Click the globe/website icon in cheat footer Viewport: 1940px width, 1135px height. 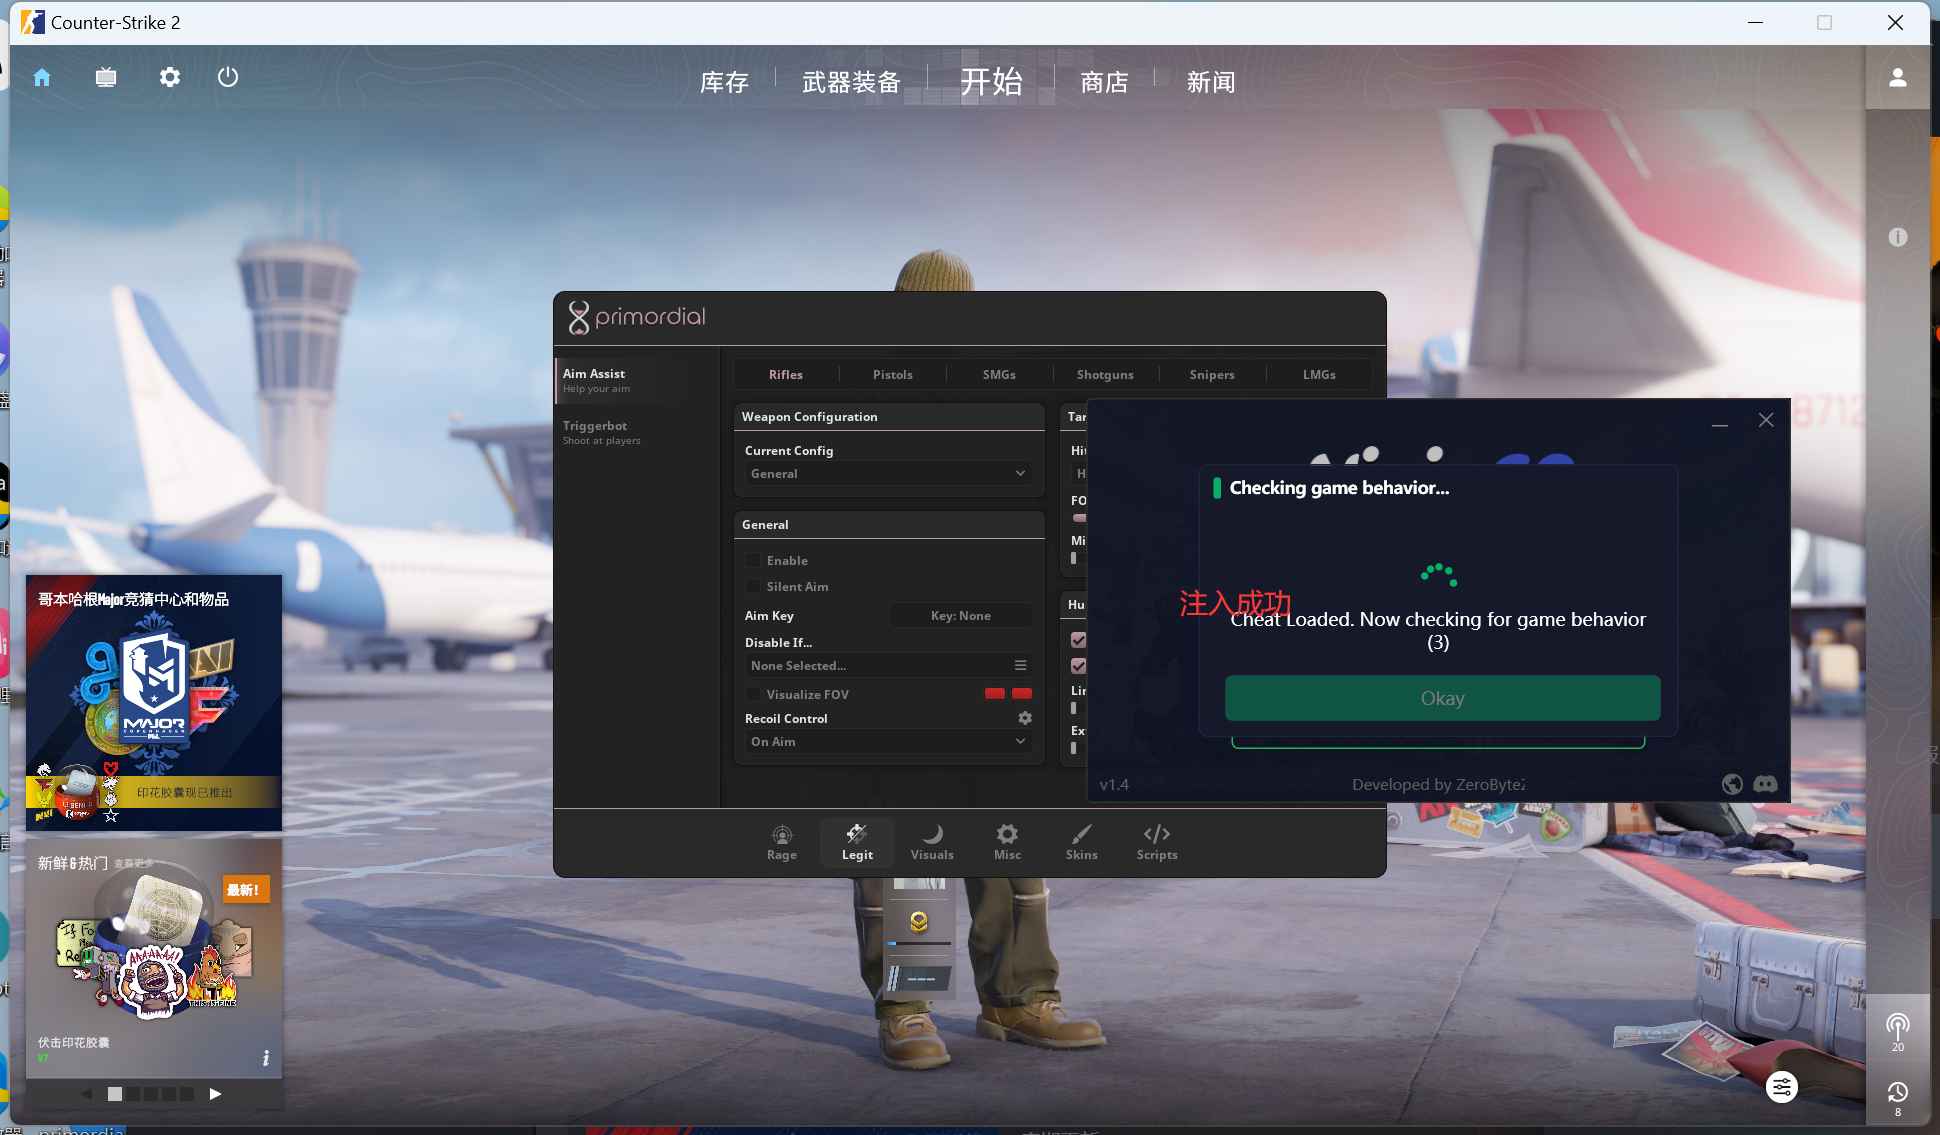tap(1733, 784)
